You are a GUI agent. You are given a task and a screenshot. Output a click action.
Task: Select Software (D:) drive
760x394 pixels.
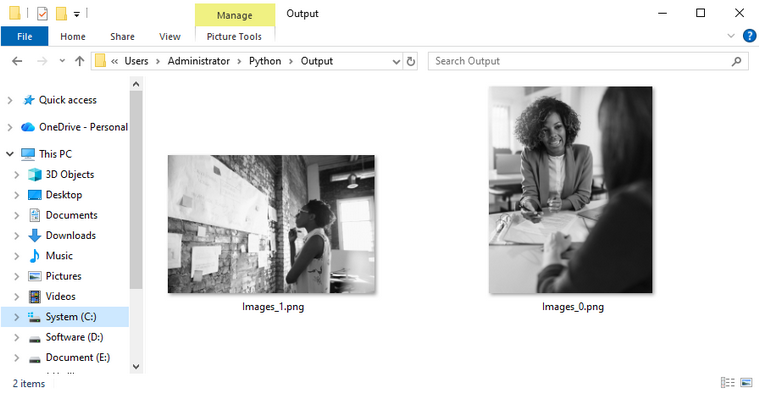click(74, 337)
